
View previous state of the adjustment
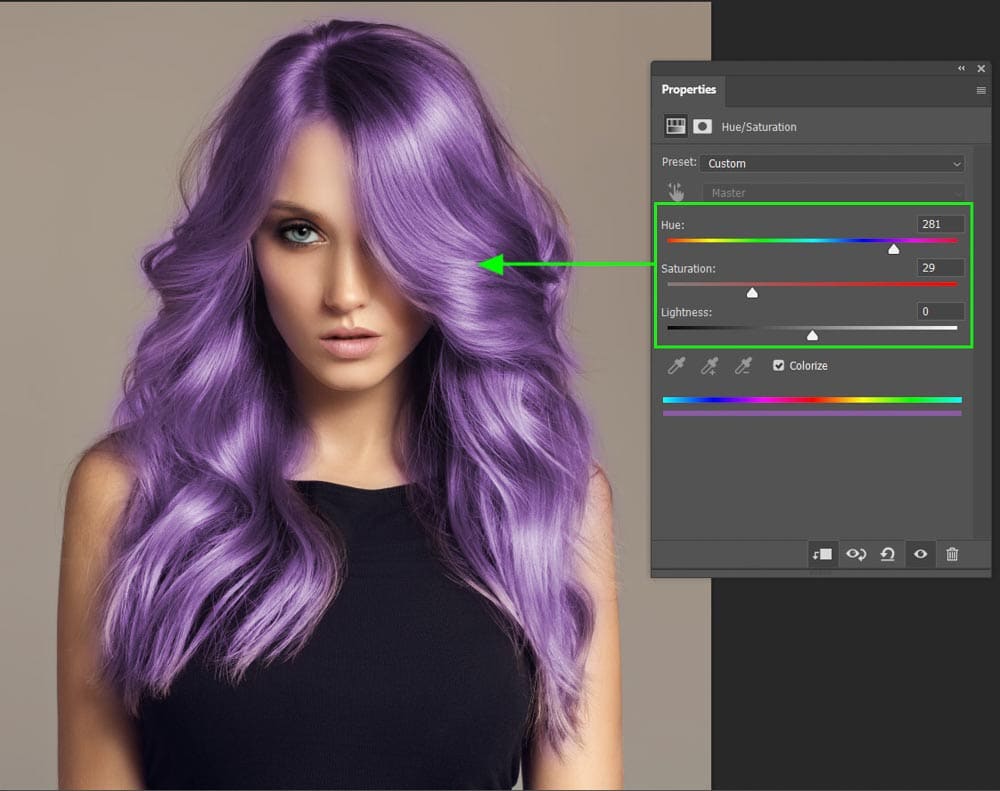856,554
